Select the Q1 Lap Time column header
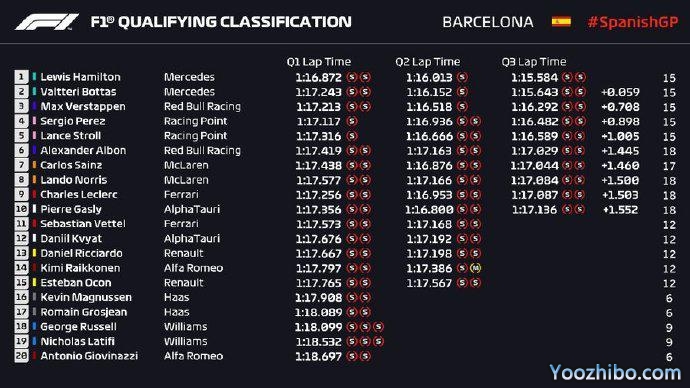Image resolution: width=690 pixels, height=388 pixels. click(319, 62)
